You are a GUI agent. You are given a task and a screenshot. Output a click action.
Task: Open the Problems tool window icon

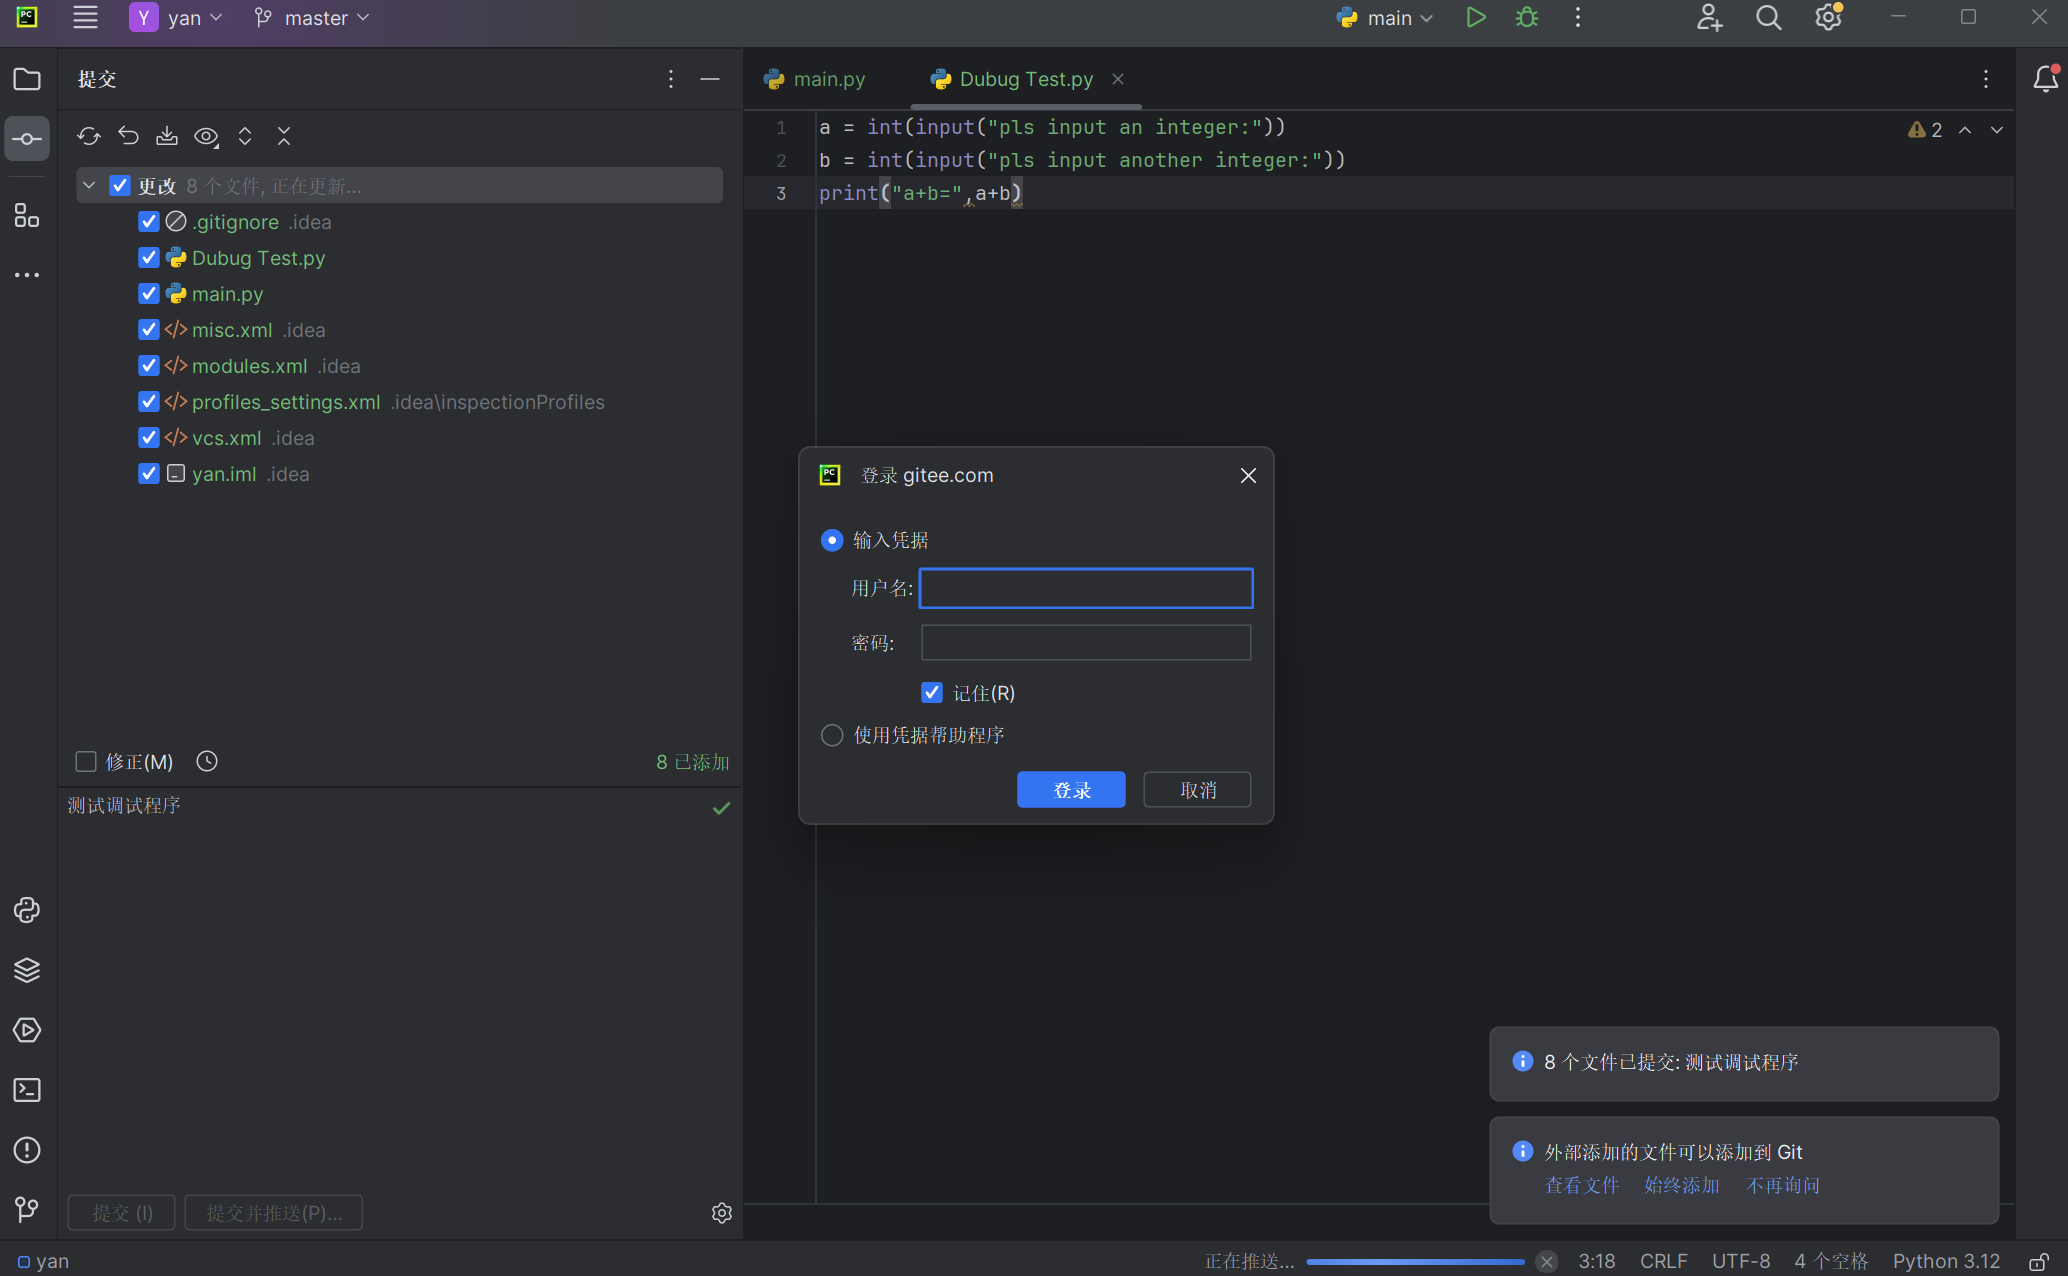pyautogui.click(x=27, y=1150)
